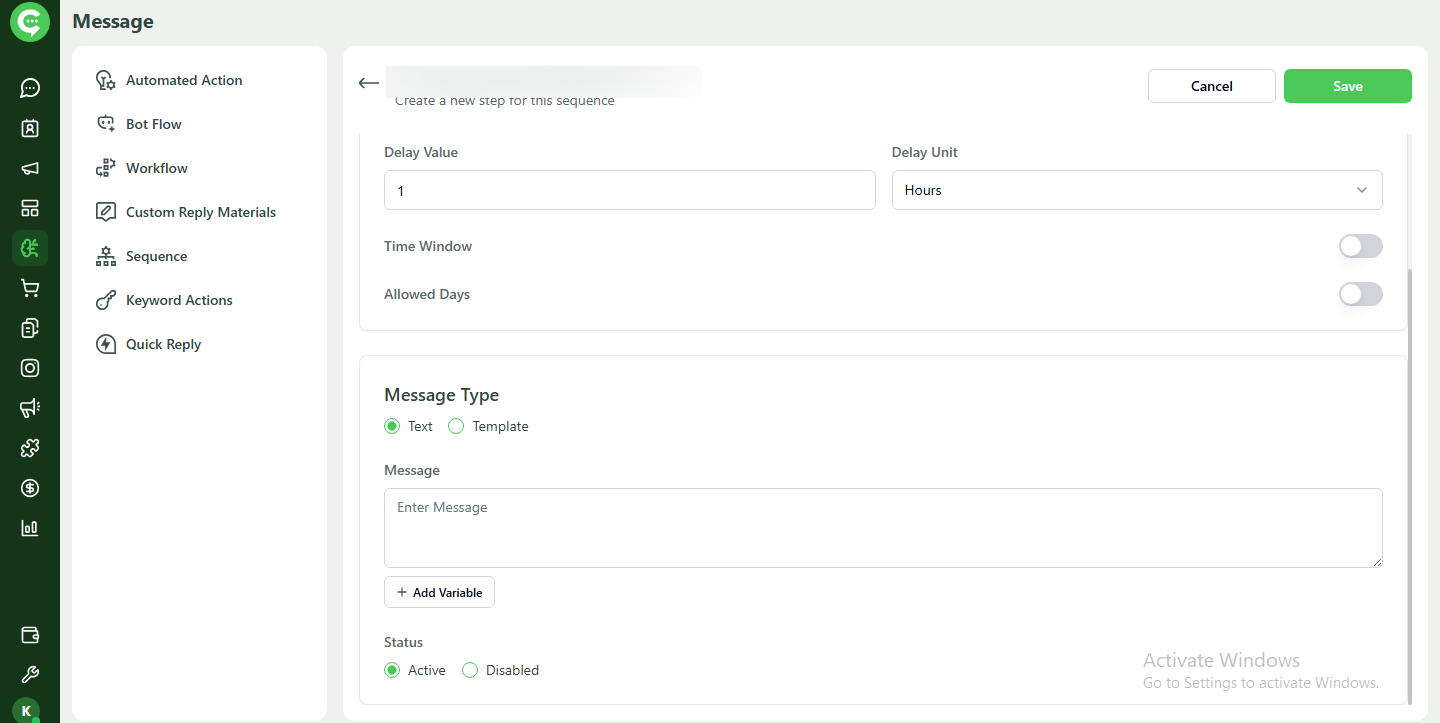Select the Template message type radio button

pyautogui.click(x=456, y=426)
